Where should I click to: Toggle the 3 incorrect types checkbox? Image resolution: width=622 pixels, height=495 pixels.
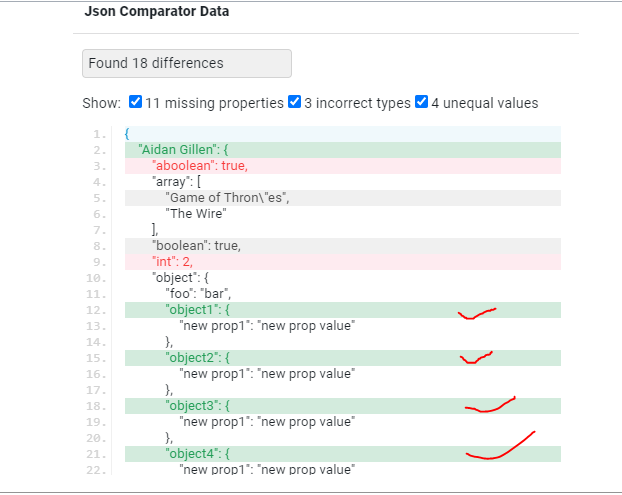295,102
